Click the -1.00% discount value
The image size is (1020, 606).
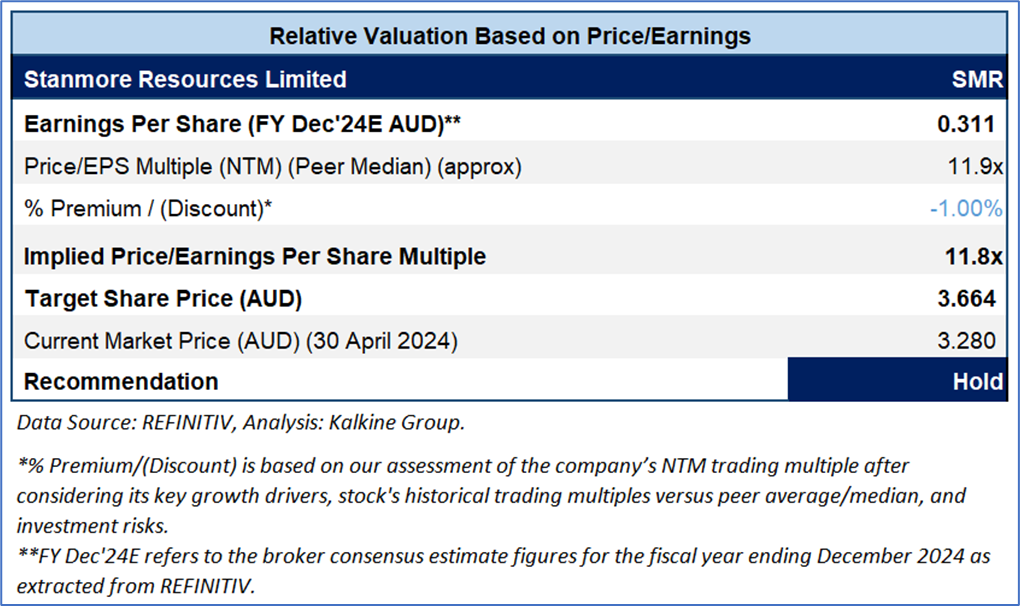pyautogui.click(x=964, y=208)
